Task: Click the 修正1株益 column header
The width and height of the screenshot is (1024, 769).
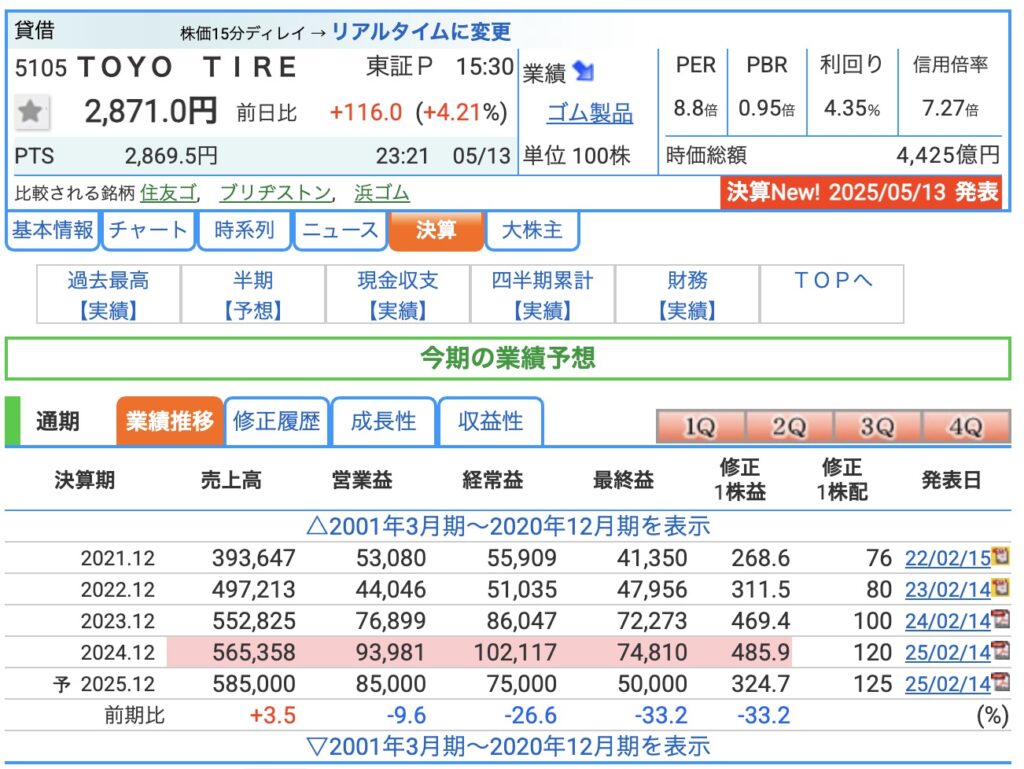Action: pyautogui.click(x=739, y=480)
